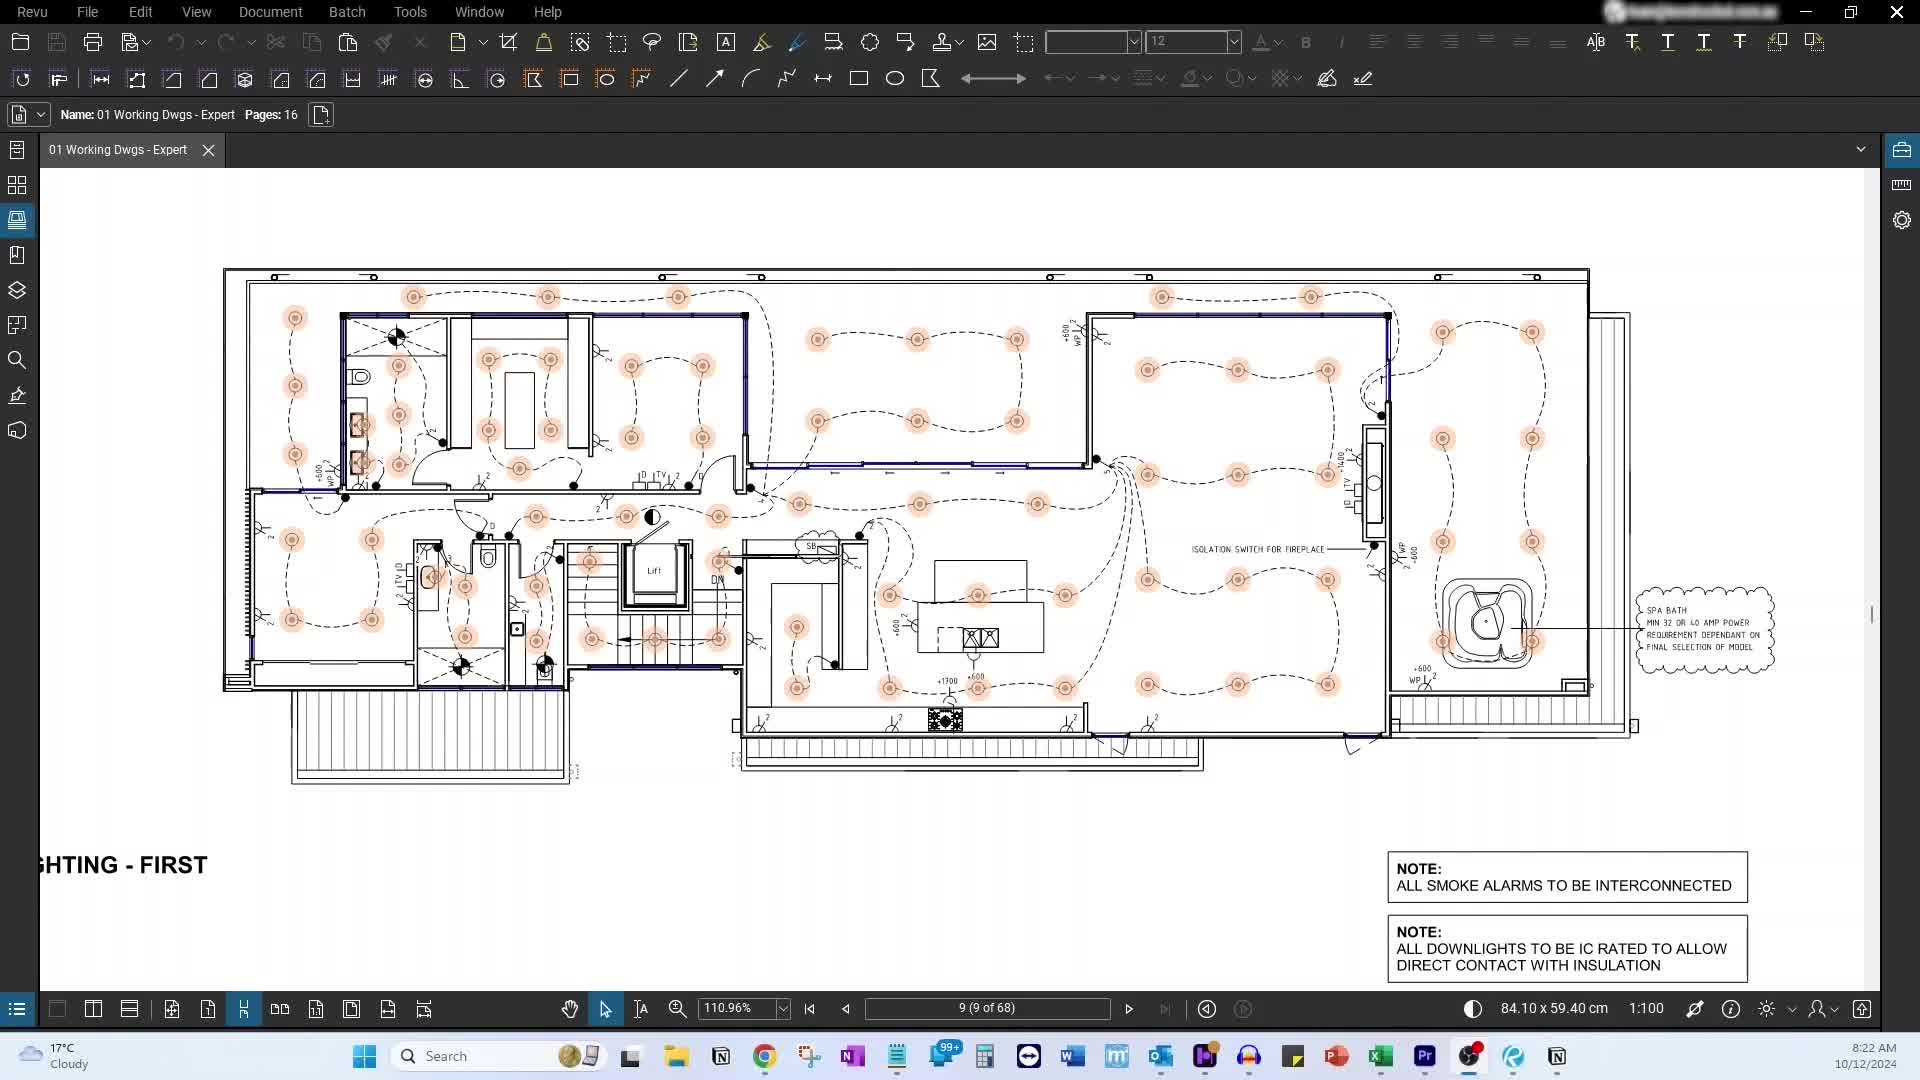Click the next page navigation button
This screenshot has height=1080, width=1920.
(1130, 1007)
